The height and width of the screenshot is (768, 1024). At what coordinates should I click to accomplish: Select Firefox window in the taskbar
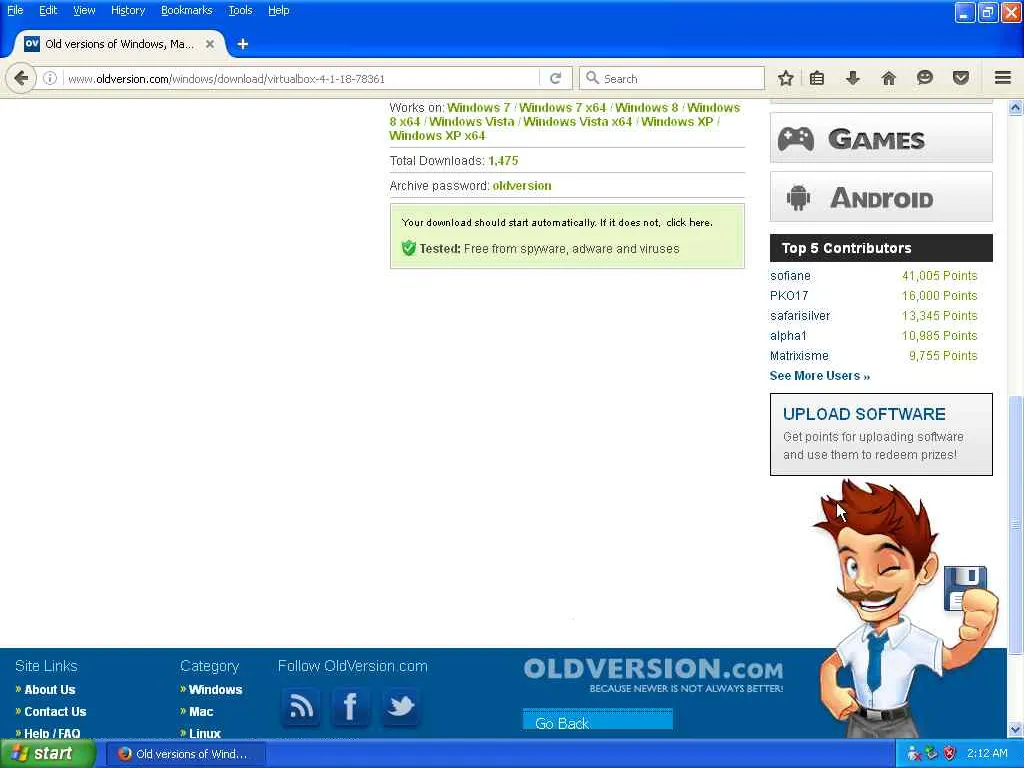[x=185, y=754]
